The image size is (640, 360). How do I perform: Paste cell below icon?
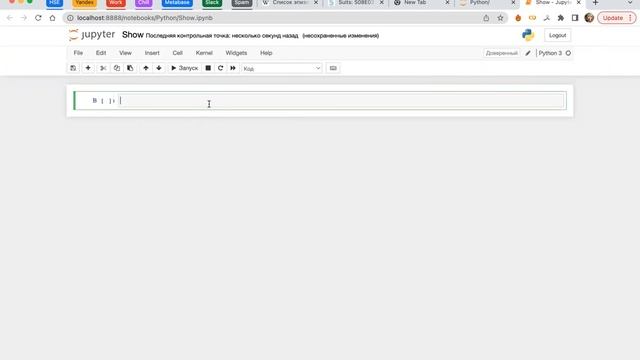point(130,68)
